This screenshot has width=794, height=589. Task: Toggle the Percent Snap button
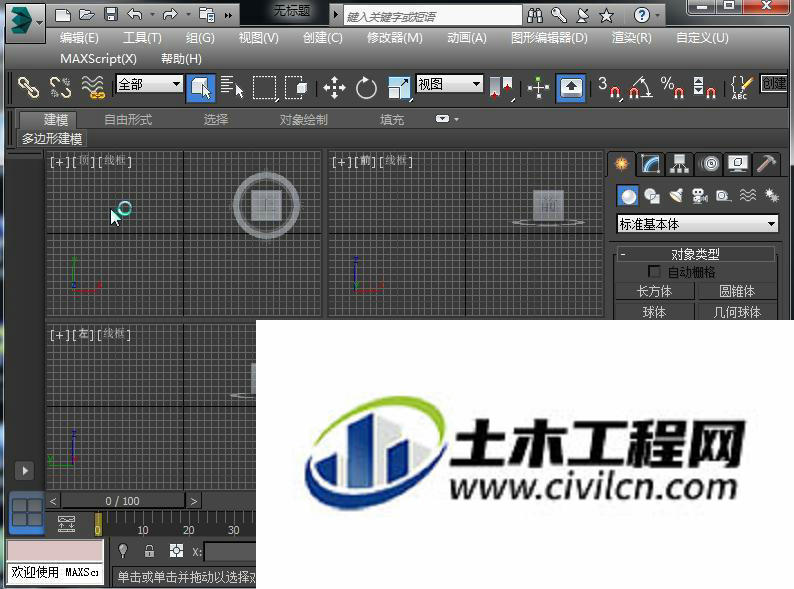pos(672,88)
